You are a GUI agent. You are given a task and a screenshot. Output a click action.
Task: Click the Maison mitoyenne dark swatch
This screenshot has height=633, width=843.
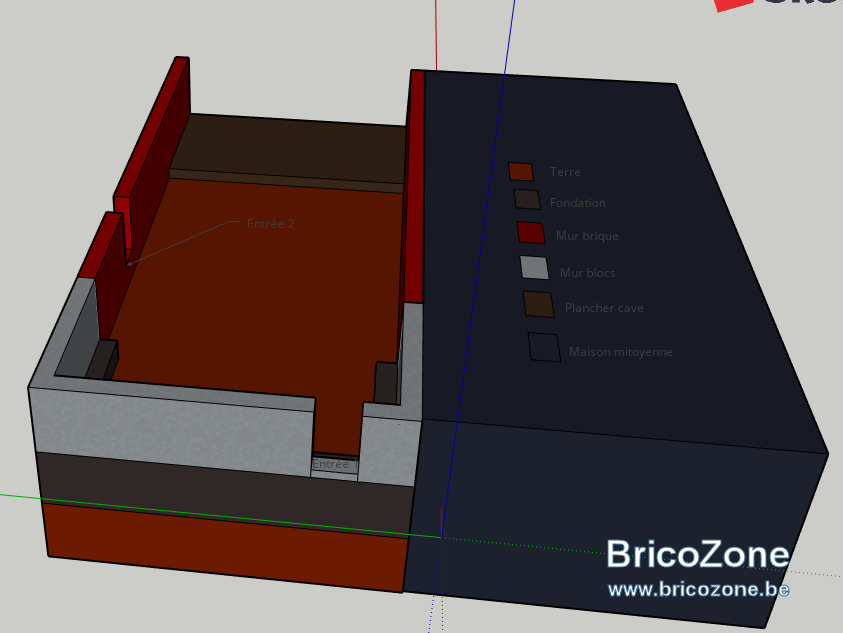click(x=544, y=347)
